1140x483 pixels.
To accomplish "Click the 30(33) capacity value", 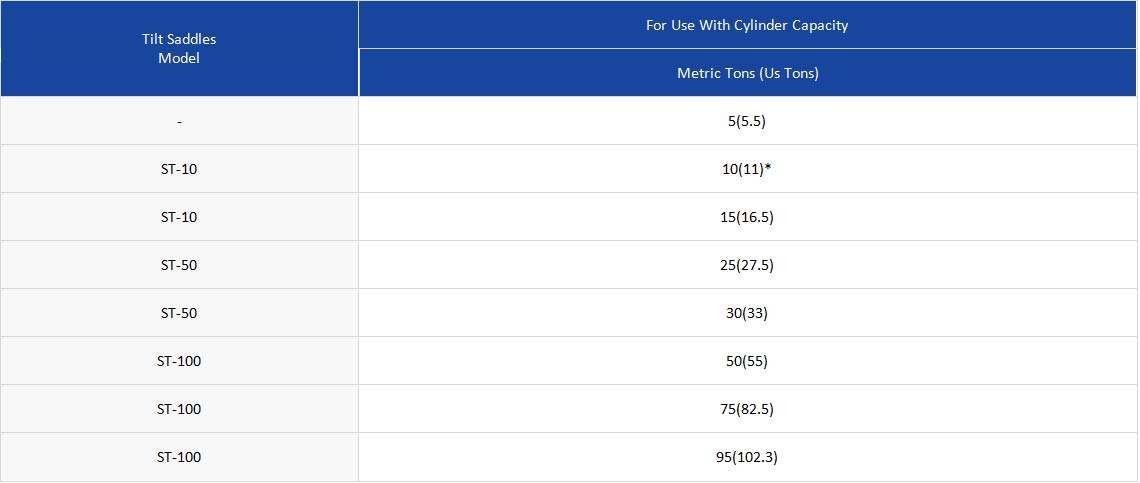I will (x=747, y=313).
